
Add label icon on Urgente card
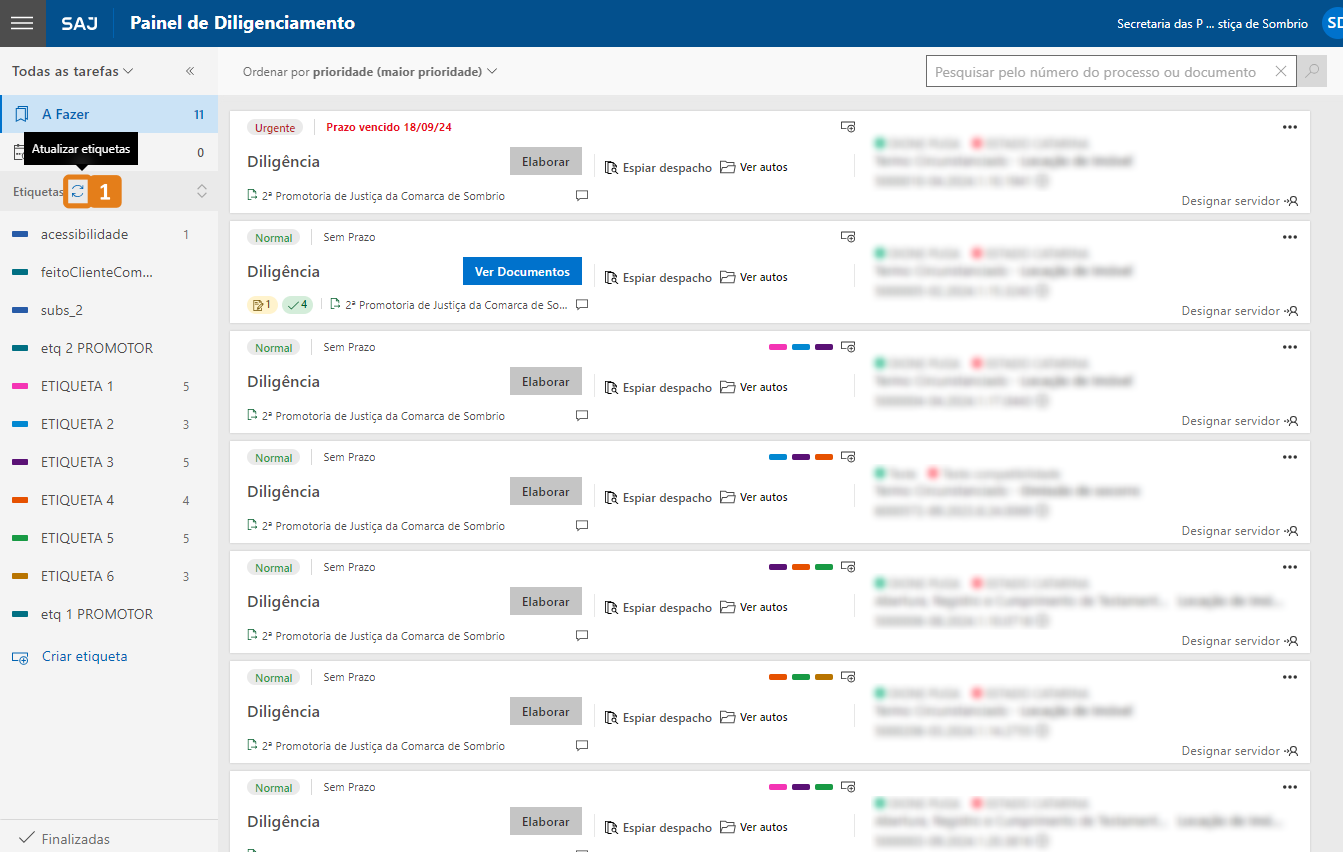click(x=847, y=127)
